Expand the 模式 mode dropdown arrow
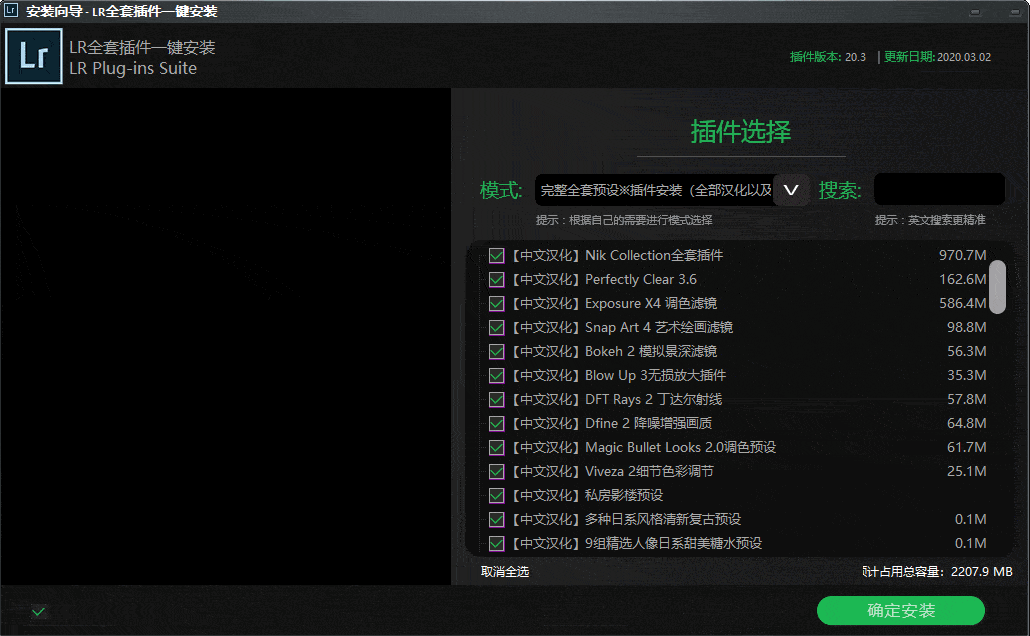Viewport: 1030px width, 636px height. click(791, 189)
